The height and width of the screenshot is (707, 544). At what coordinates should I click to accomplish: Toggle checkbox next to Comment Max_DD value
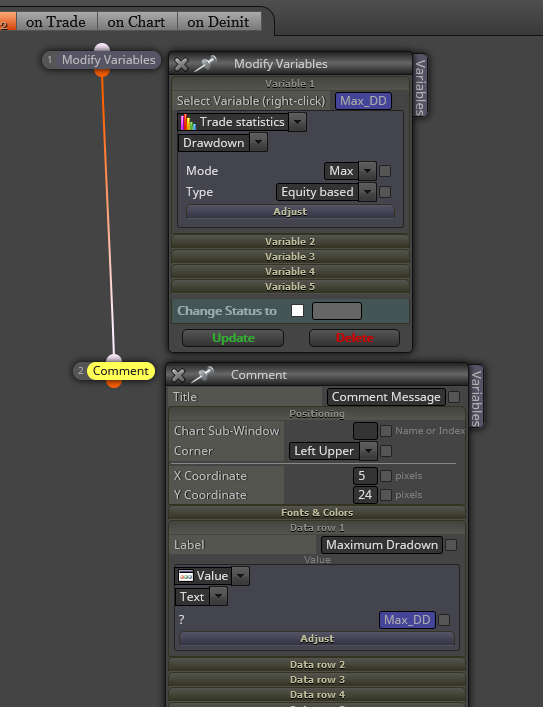(444, 620)
